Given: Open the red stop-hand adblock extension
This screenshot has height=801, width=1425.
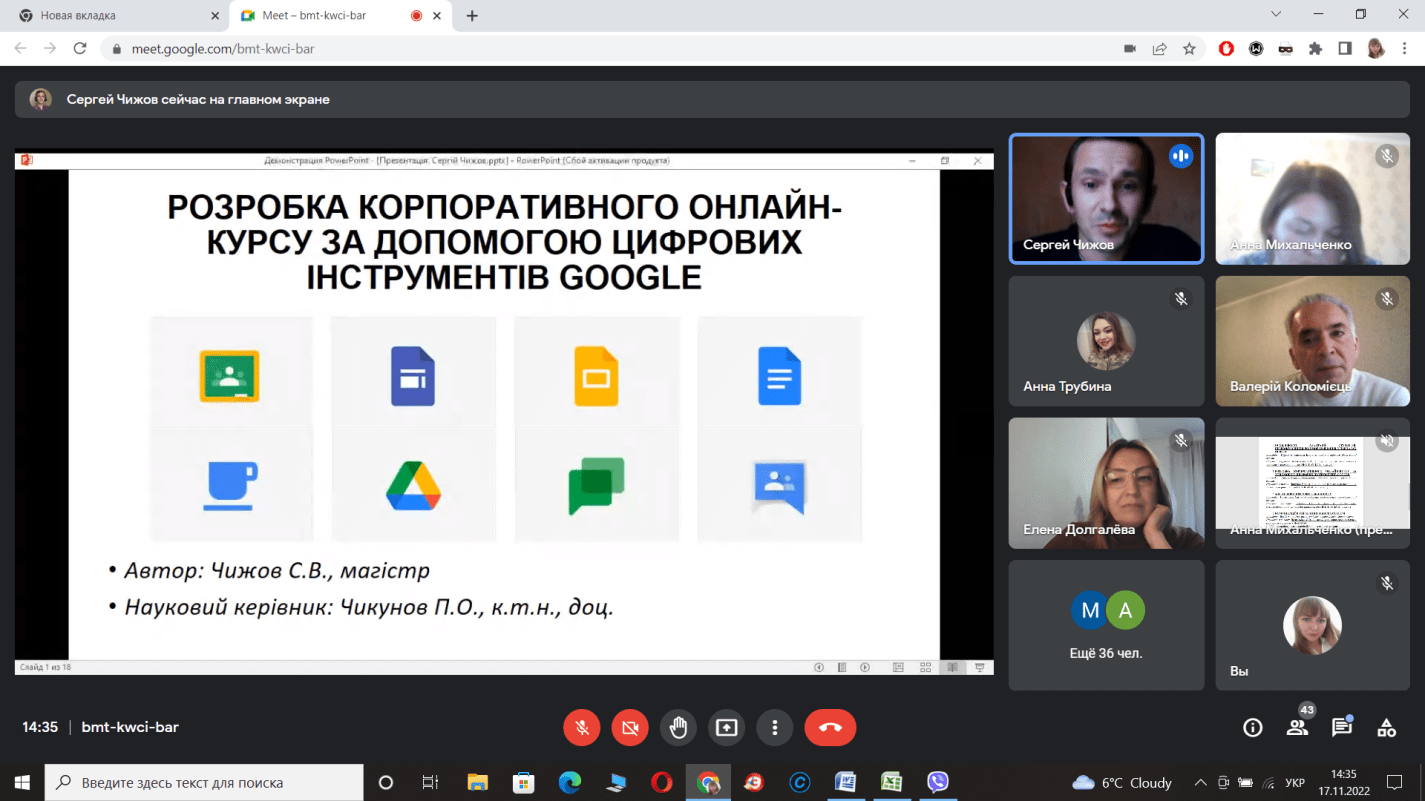Looking at the screenshot, I should [1226, 48].
